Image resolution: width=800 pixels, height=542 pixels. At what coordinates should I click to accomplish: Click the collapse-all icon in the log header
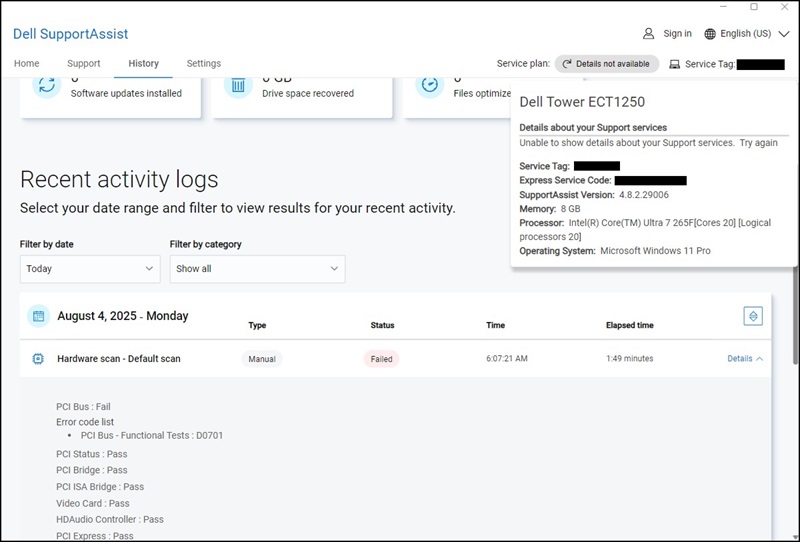(753, 316)
